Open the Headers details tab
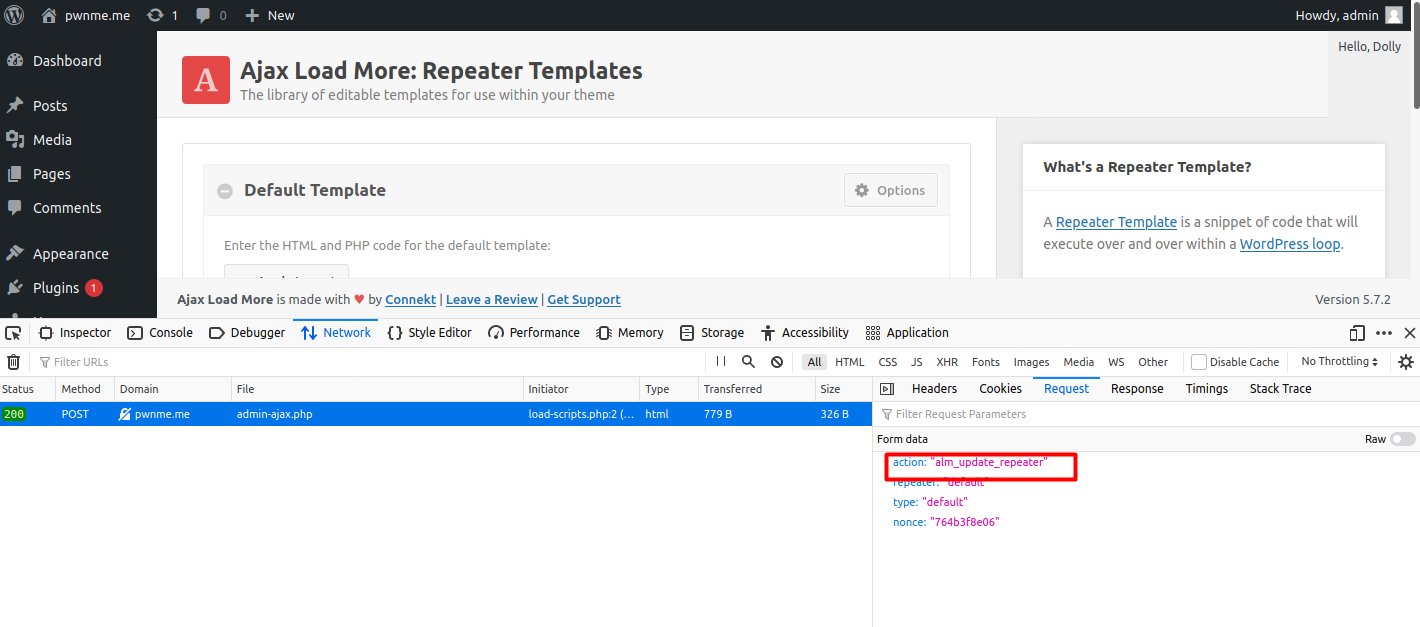The height and width of the screenshot is (627, 1420). [x=934, y=389]
